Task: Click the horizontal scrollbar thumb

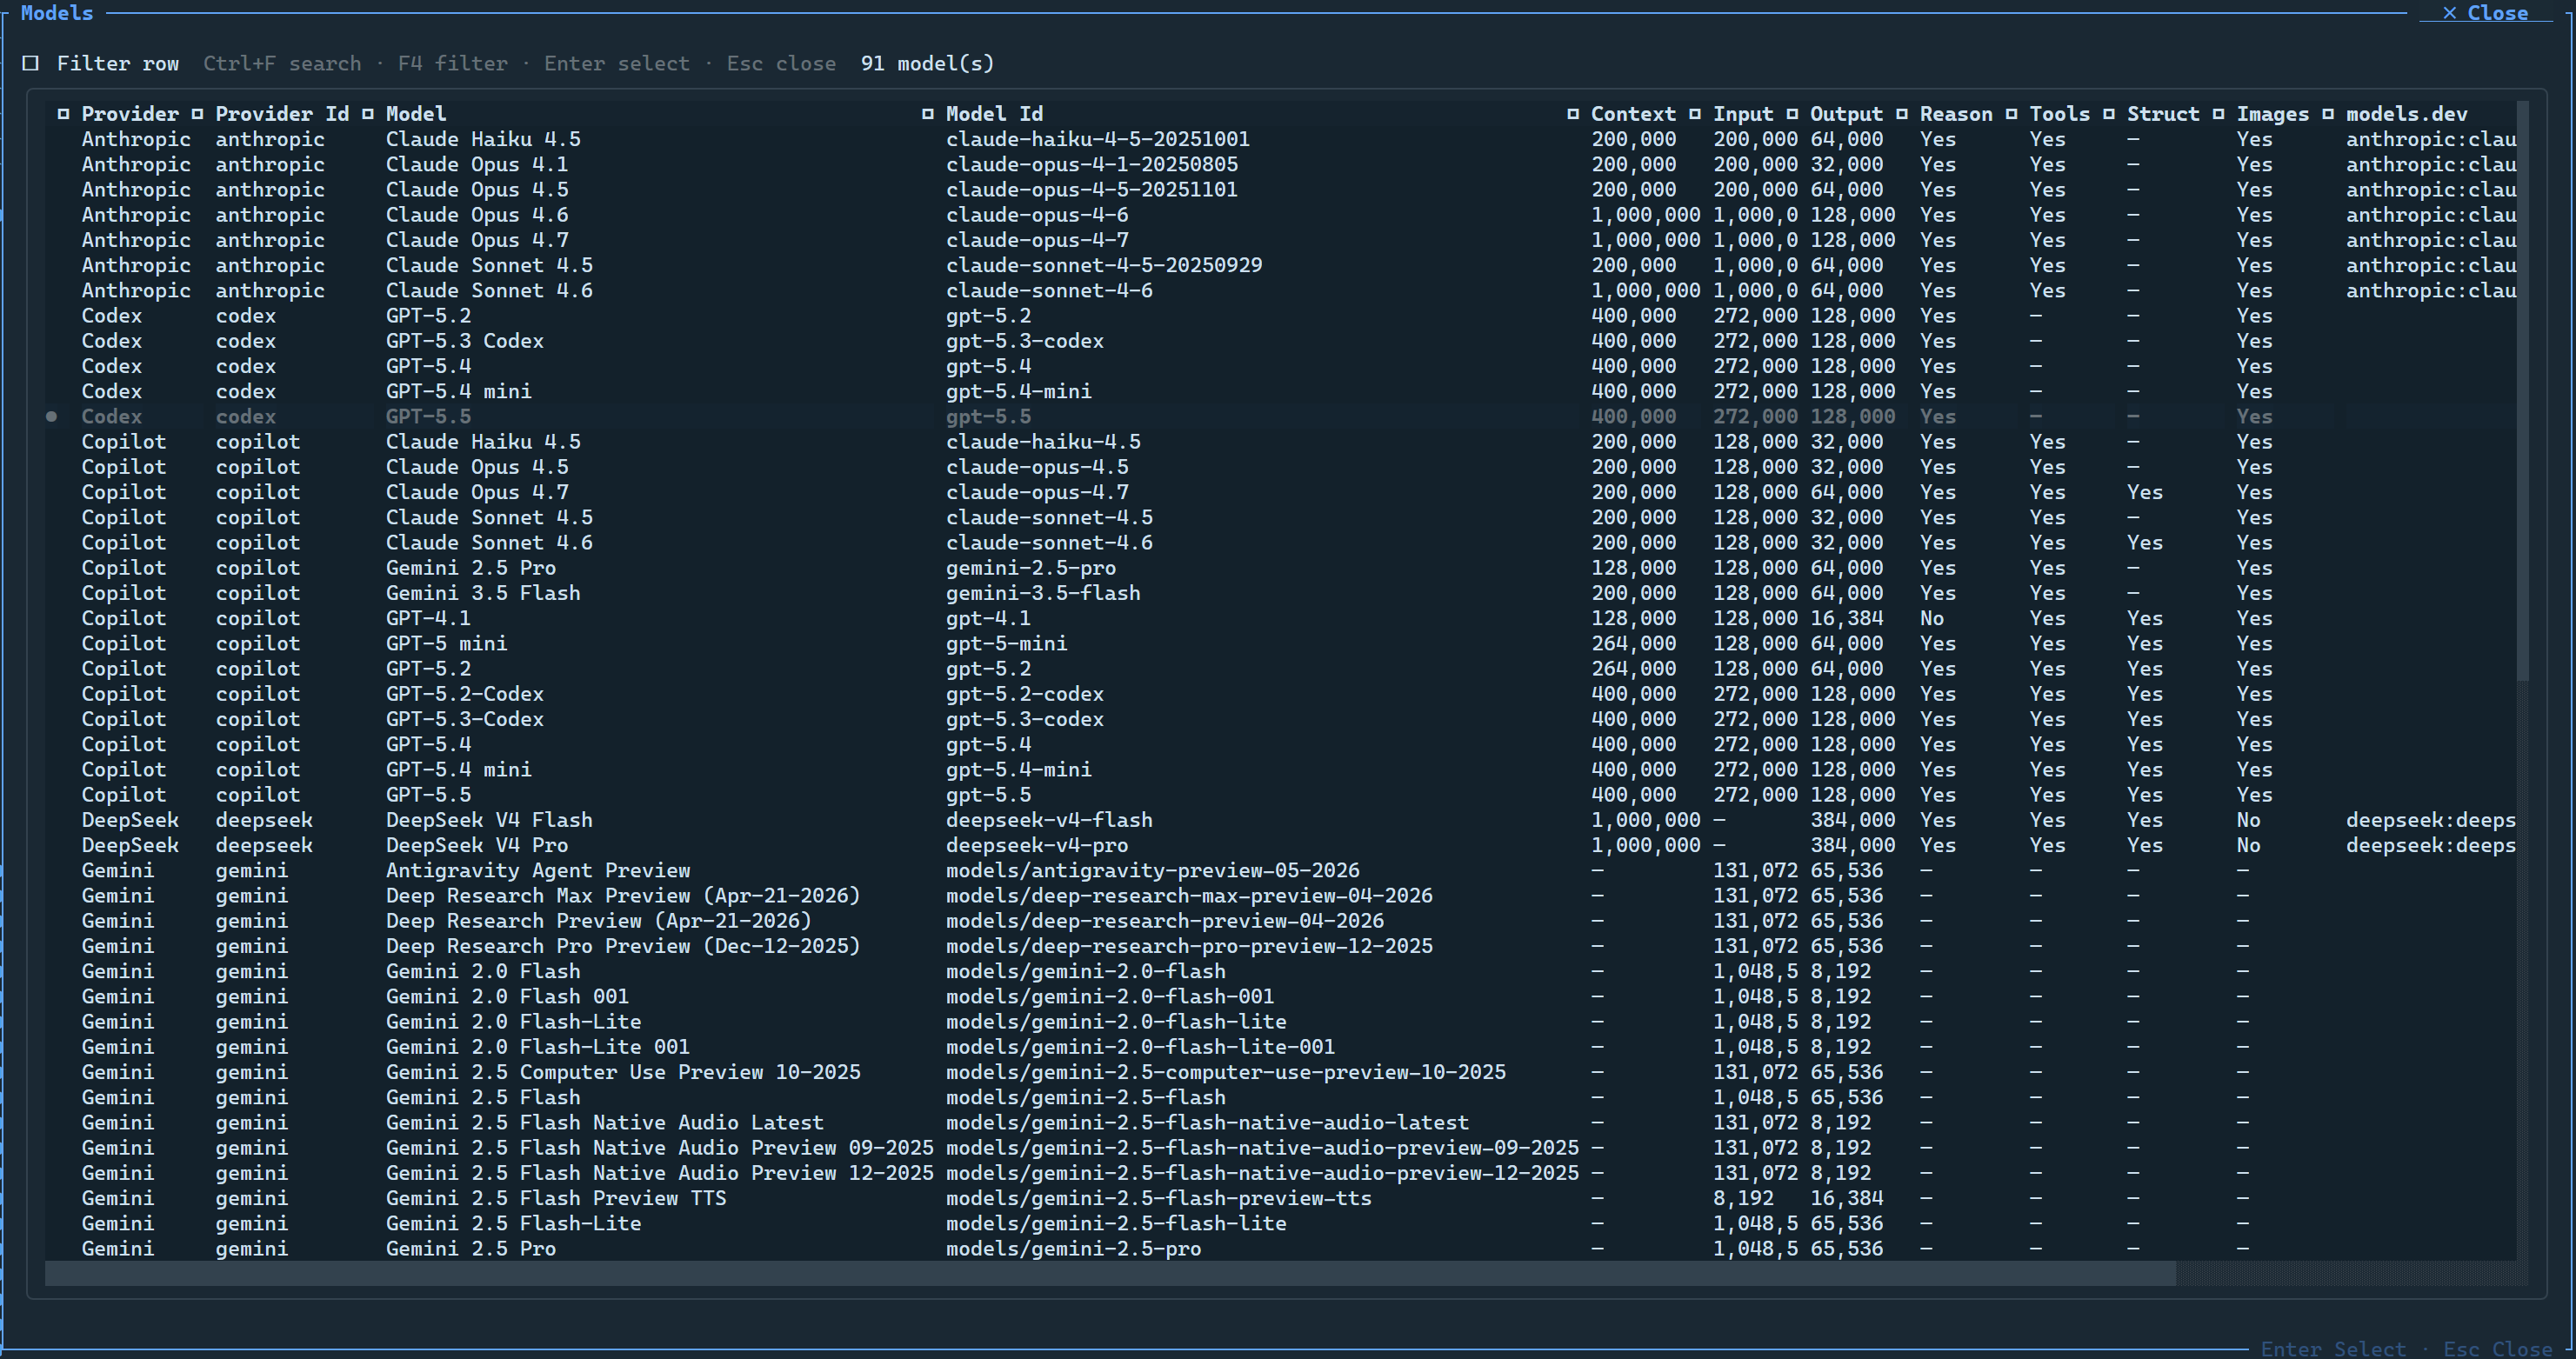Action: pos(1110,1273)
